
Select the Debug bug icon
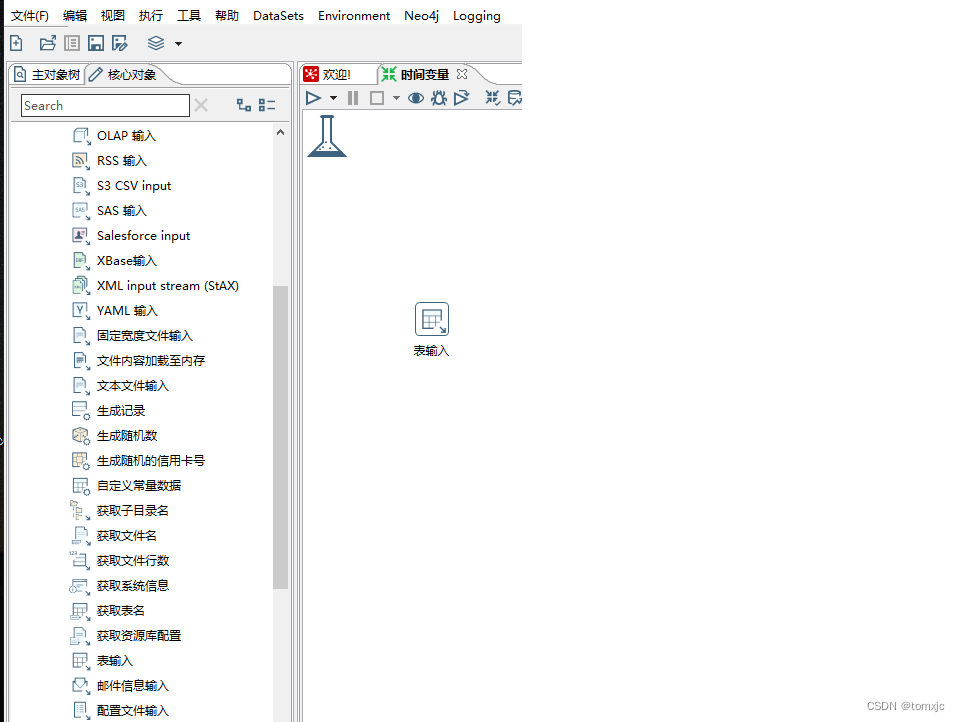click(437, 97)
